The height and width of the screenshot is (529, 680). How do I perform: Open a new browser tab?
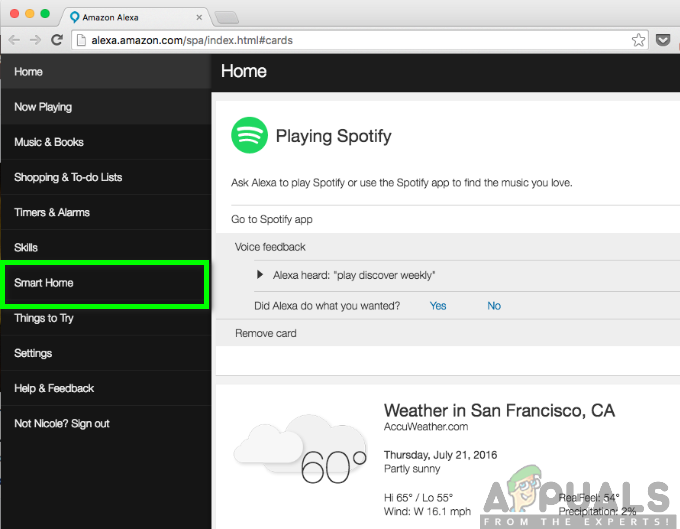click(226, 18)
